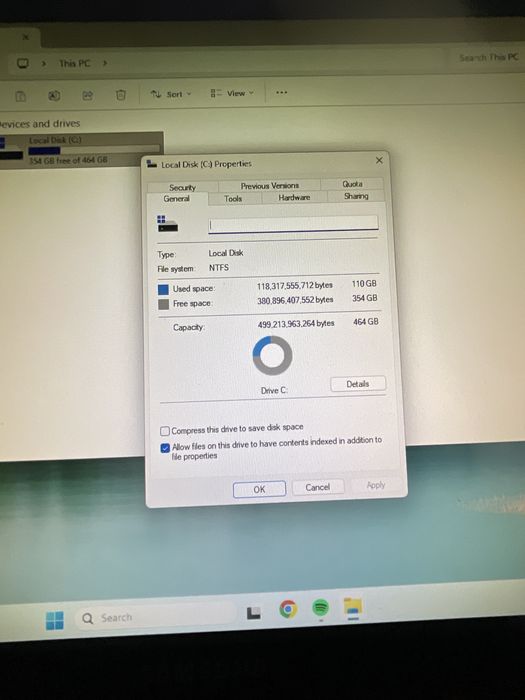525x700 pixels.
Task: Click the Paste icon in Explorer toolbar
Action: [x=21, y=96]
